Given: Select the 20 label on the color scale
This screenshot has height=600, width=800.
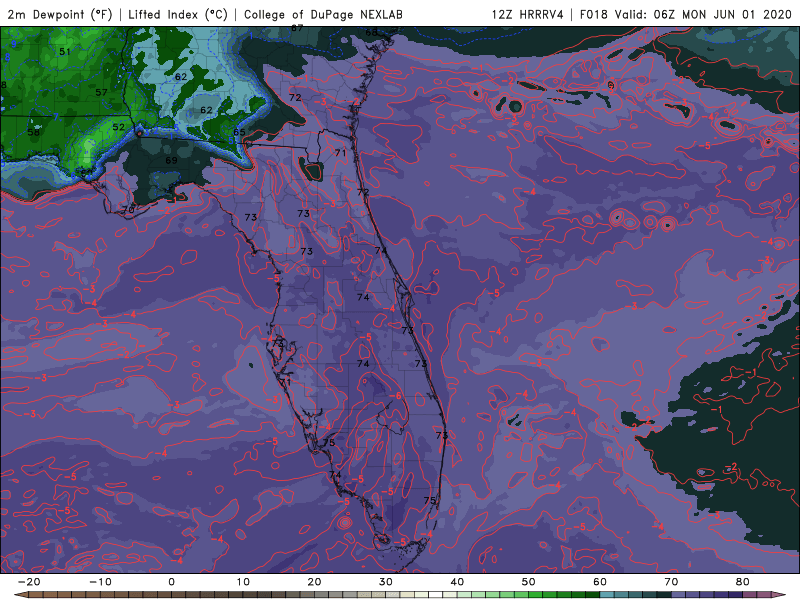Looking at the screenshot, I should point(314,582).
